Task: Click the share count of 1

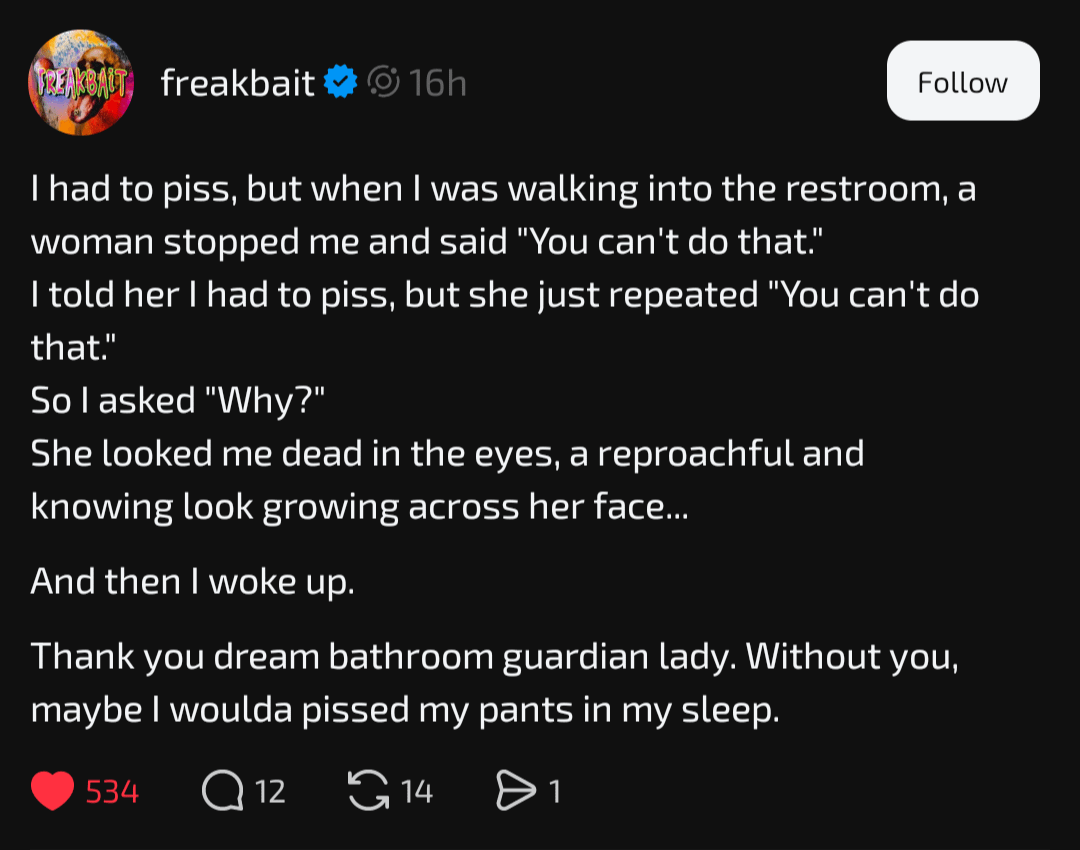Action: (x=555, y=792)
